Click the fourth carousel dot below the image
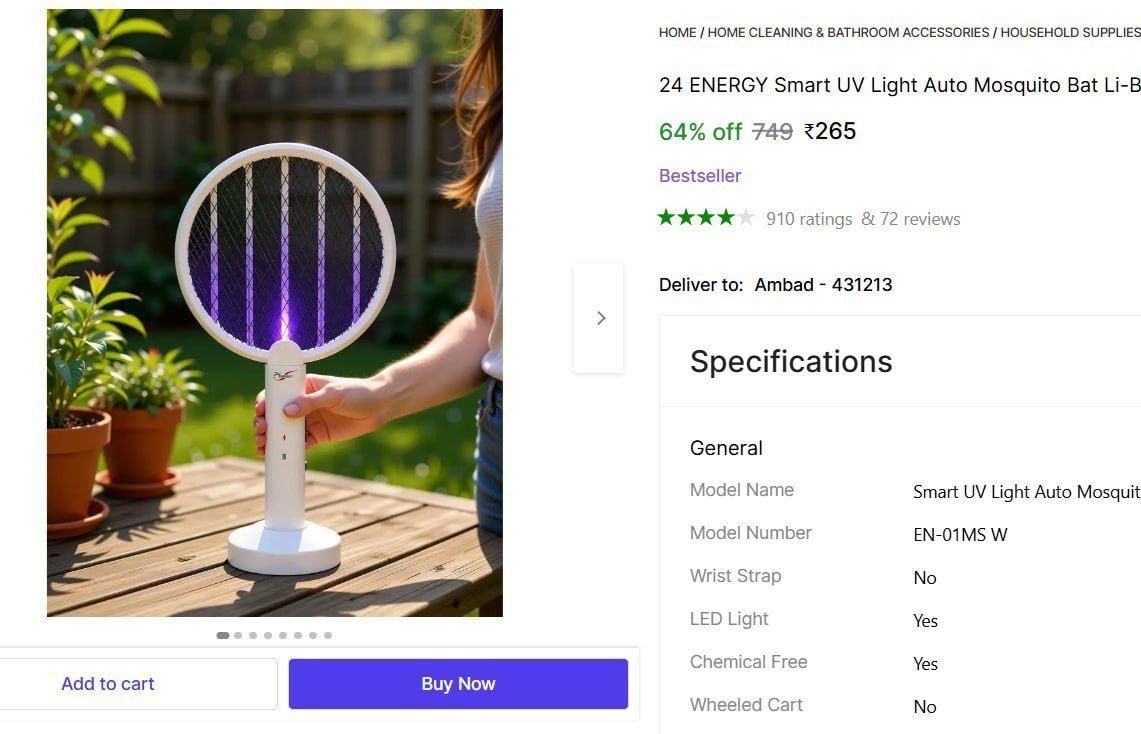 [267, 634]
